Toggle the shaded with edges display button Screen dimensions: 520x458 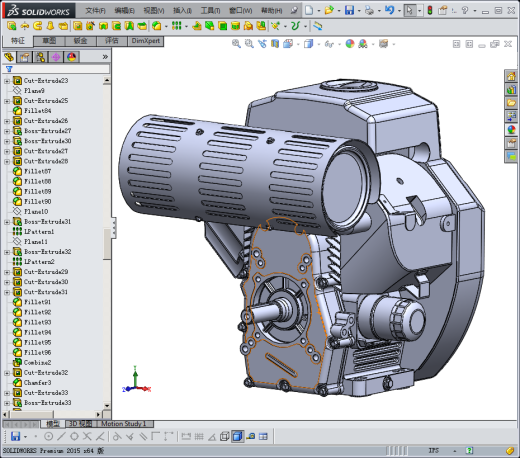click(237, 436)
